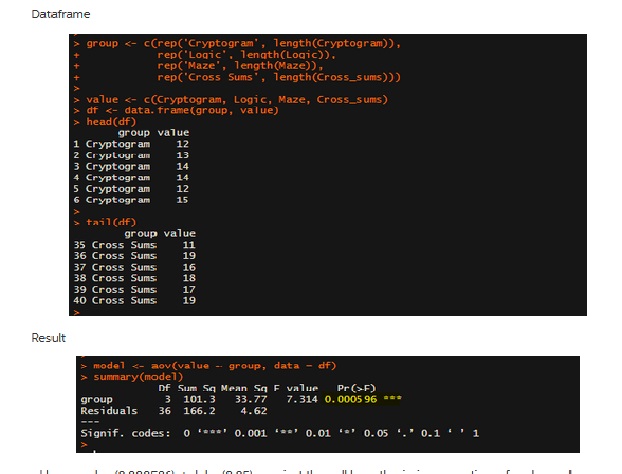Click the F value 7.314

click(x=302, y=399)
